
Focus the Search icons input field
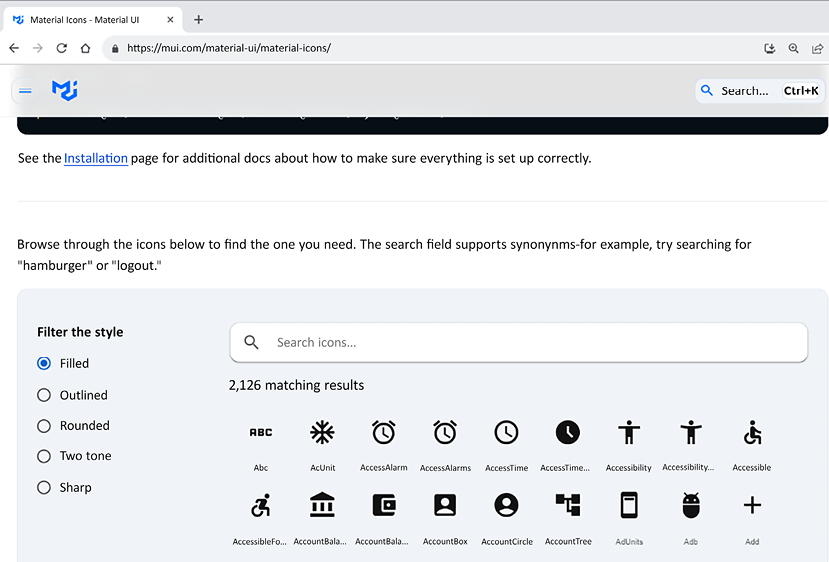click(x=530, y=342)
